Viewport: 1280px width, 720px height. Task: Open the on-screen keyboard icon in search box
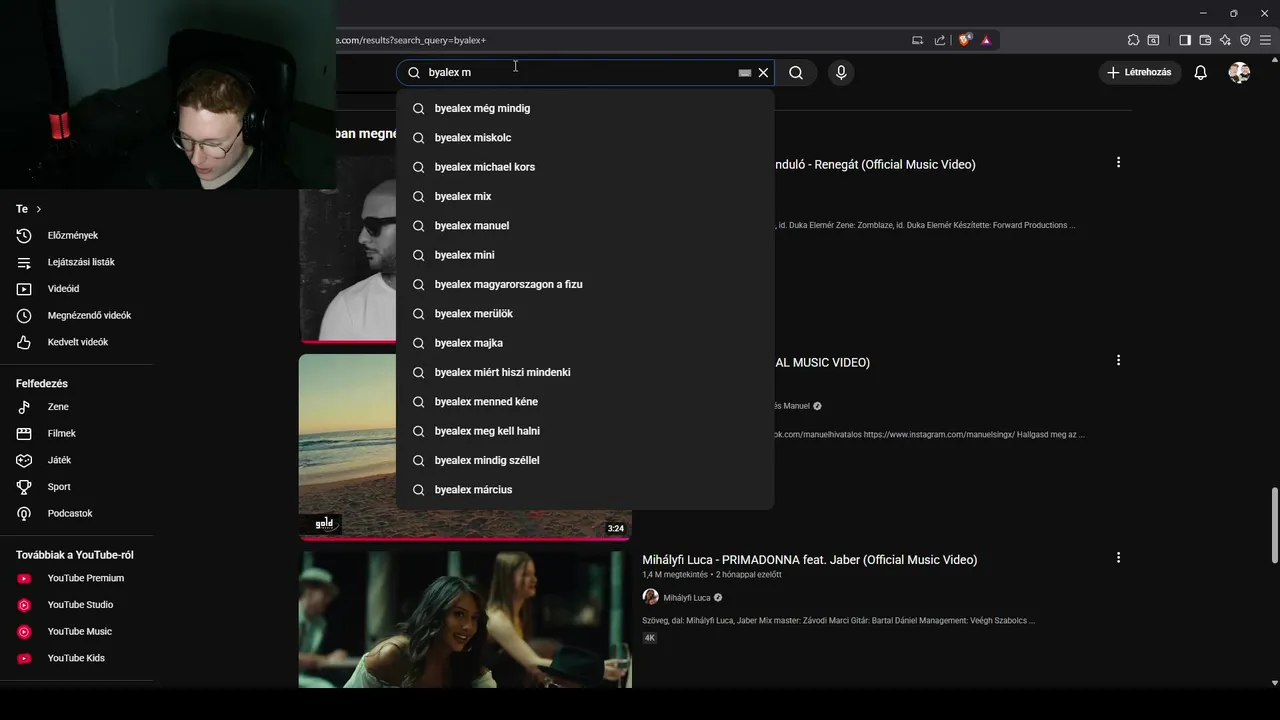point(745,73)
